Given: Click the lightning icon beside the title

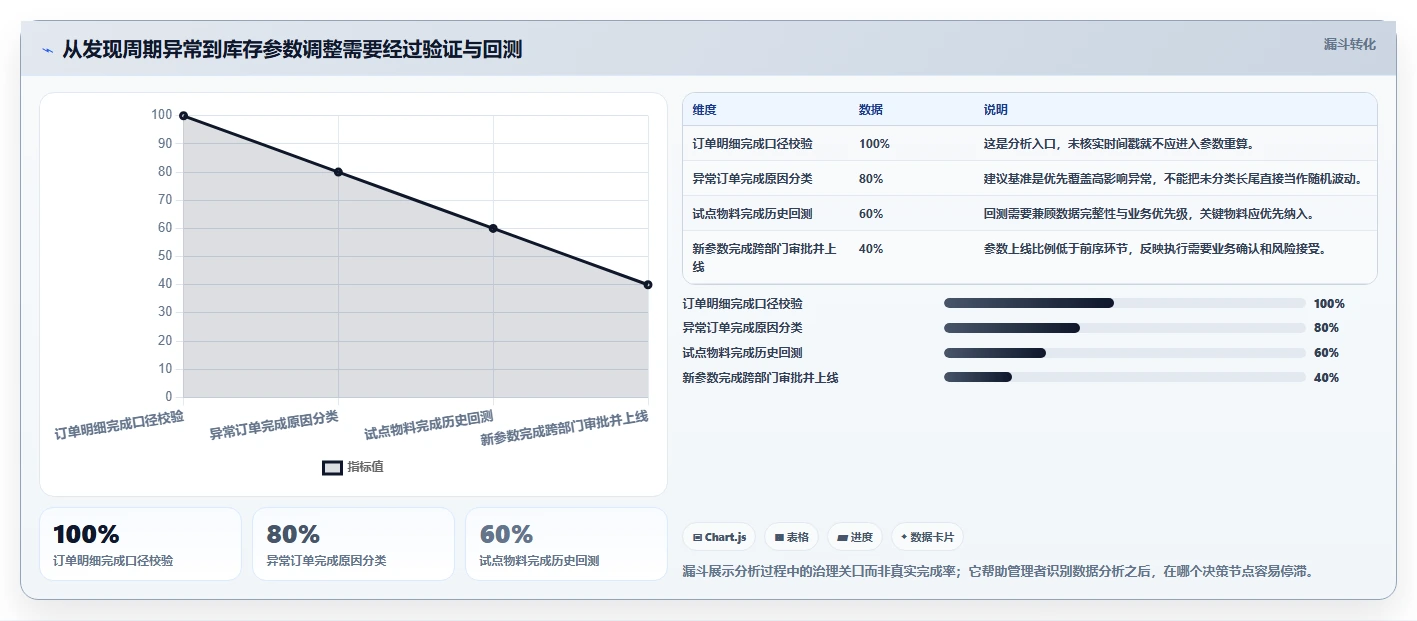Looking at the screenshot, I should [47, 50].
